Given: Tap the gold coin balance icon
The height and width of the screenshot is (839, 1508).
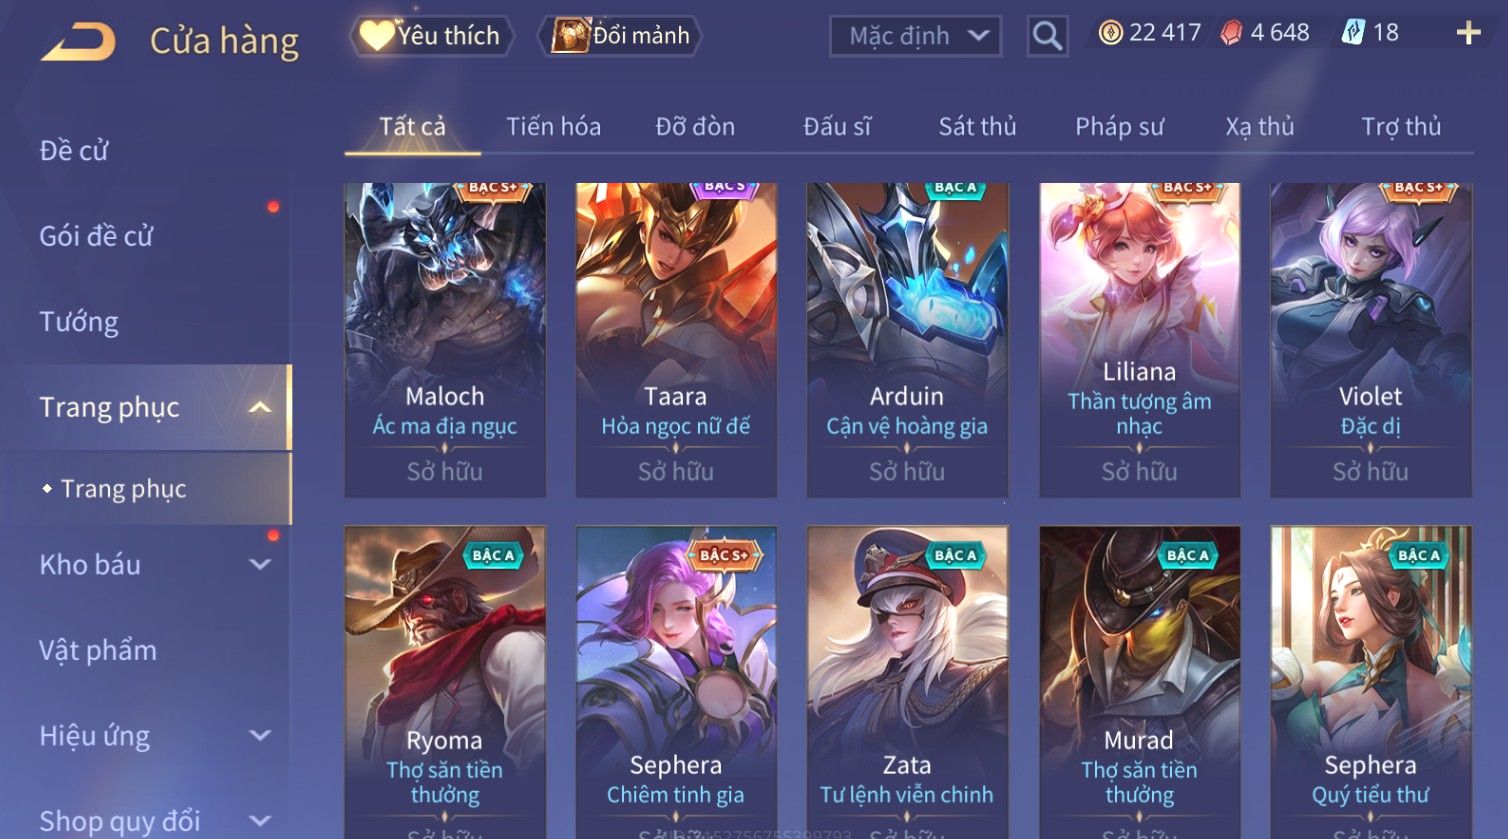Looking at the screenshot, I should point(1110,33).
